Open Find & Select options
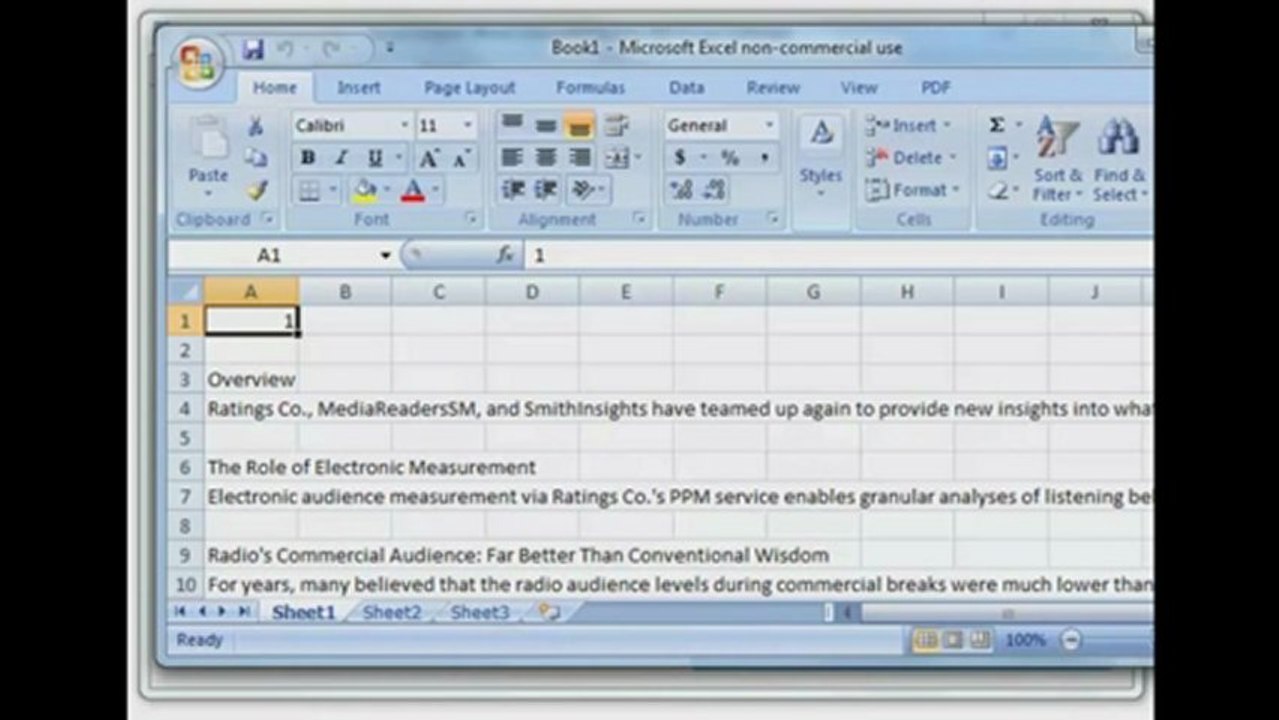Image resolution: width=1279 pixels, height=720 pixels. 1119,158
